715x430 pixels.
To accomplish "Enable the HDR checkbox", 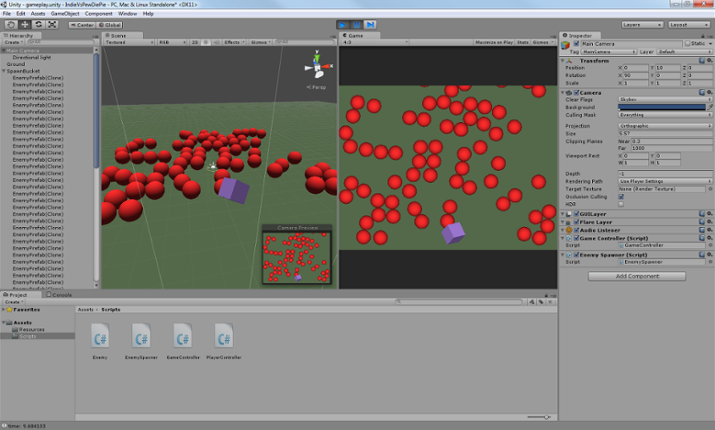I will 621,204.
